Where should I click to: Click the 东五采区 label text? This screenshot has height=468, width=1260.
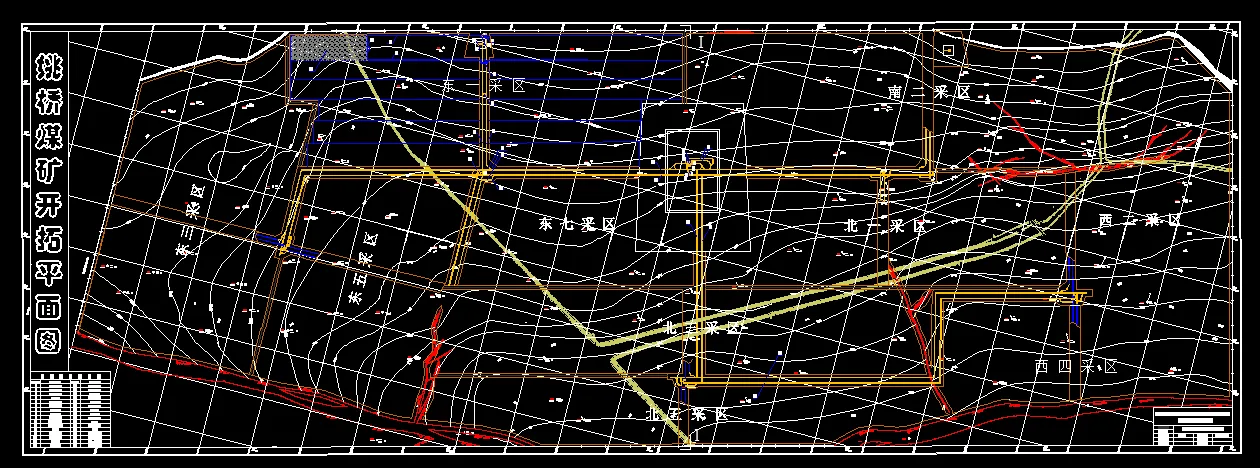[x=361, y=269]
